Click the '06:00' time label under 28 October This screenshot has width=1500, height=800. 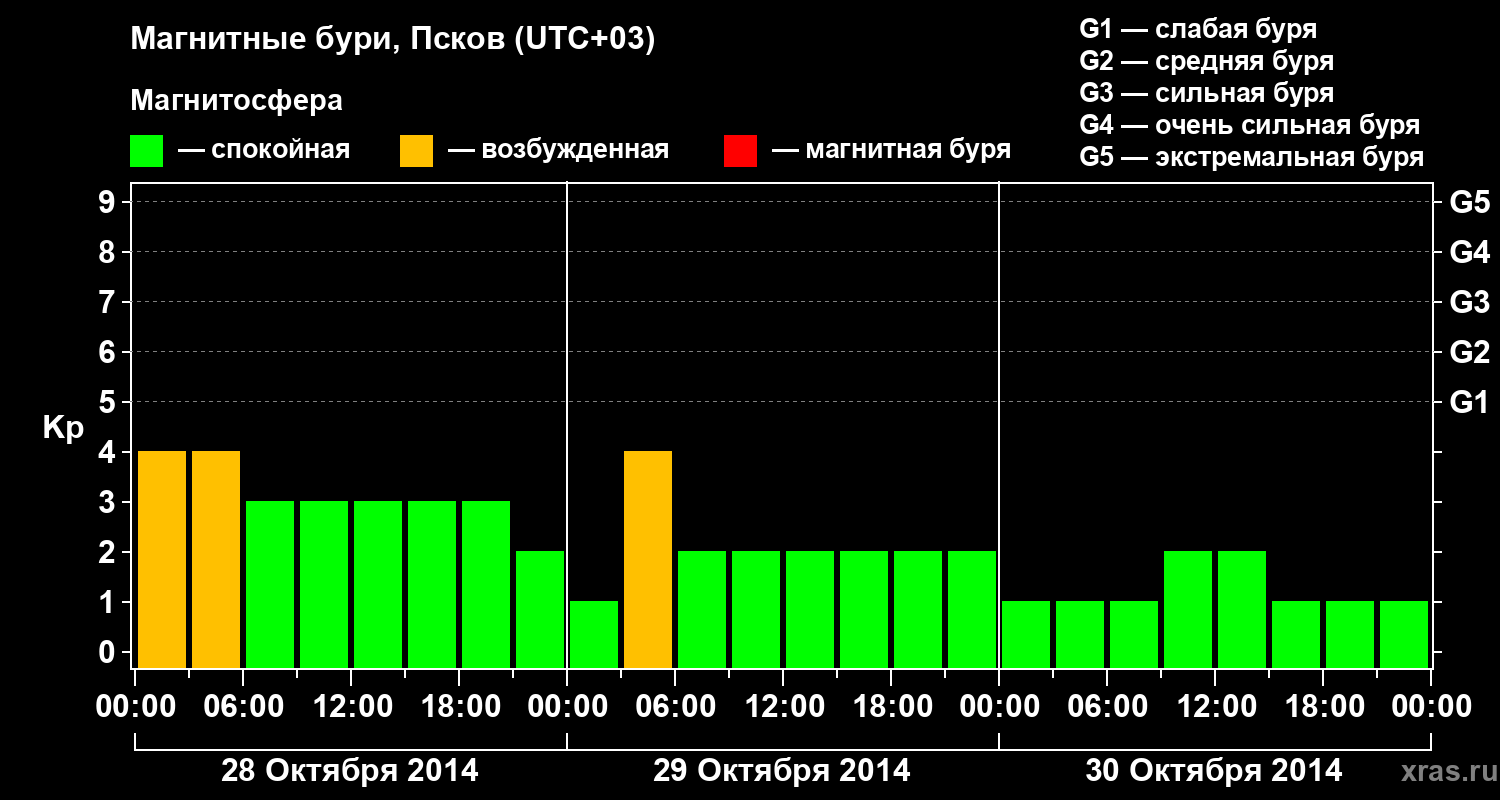coord(243,707)
